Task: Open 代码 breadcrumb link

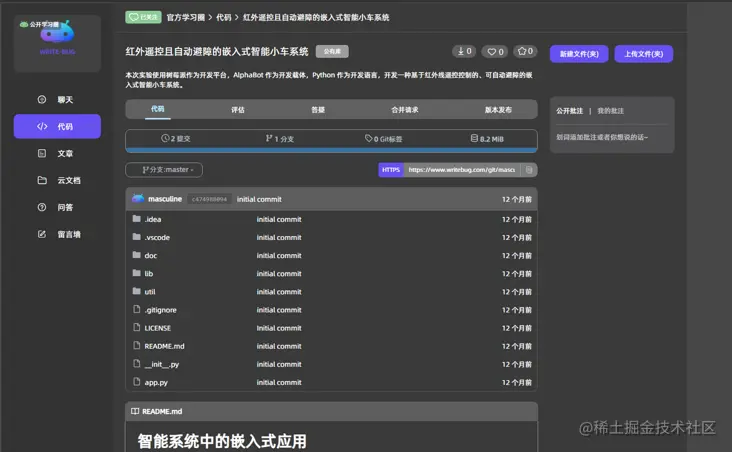Action: pos(224,17)
